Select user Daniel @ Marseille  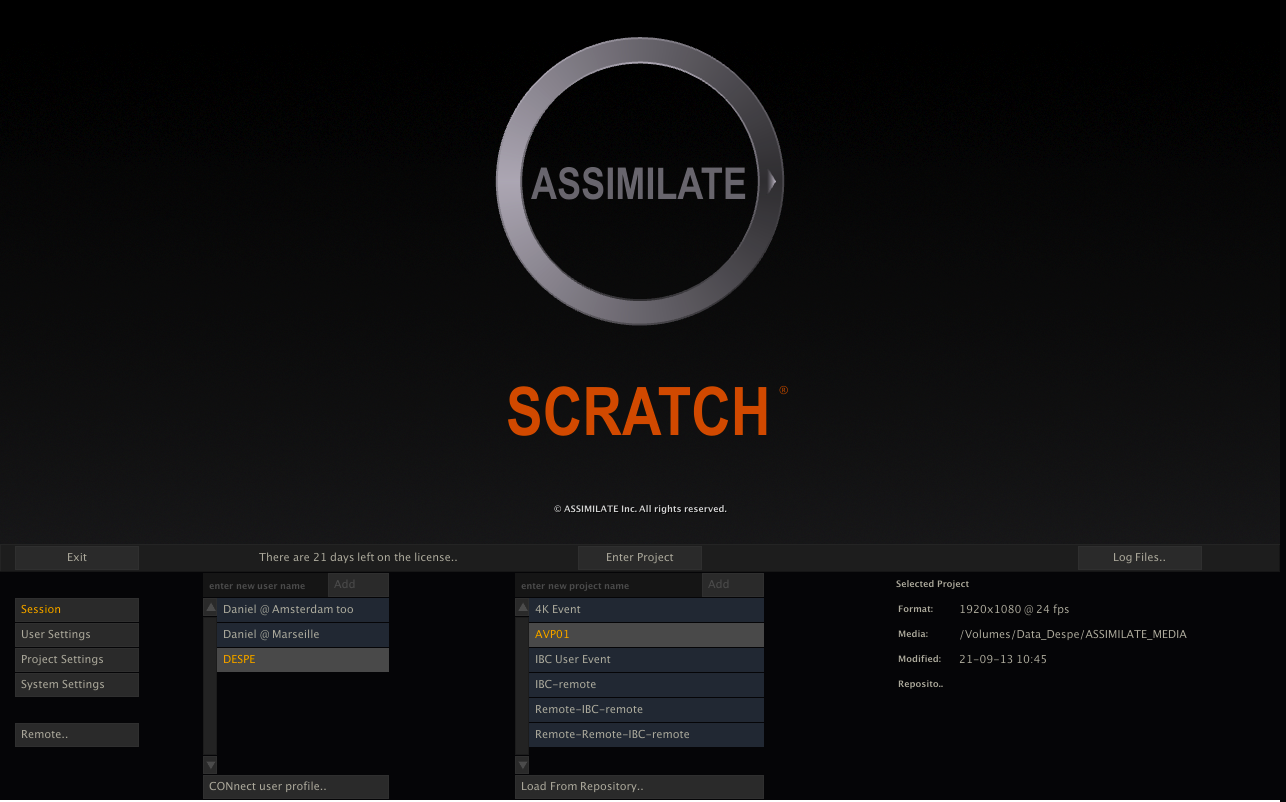tap(303, 634)
